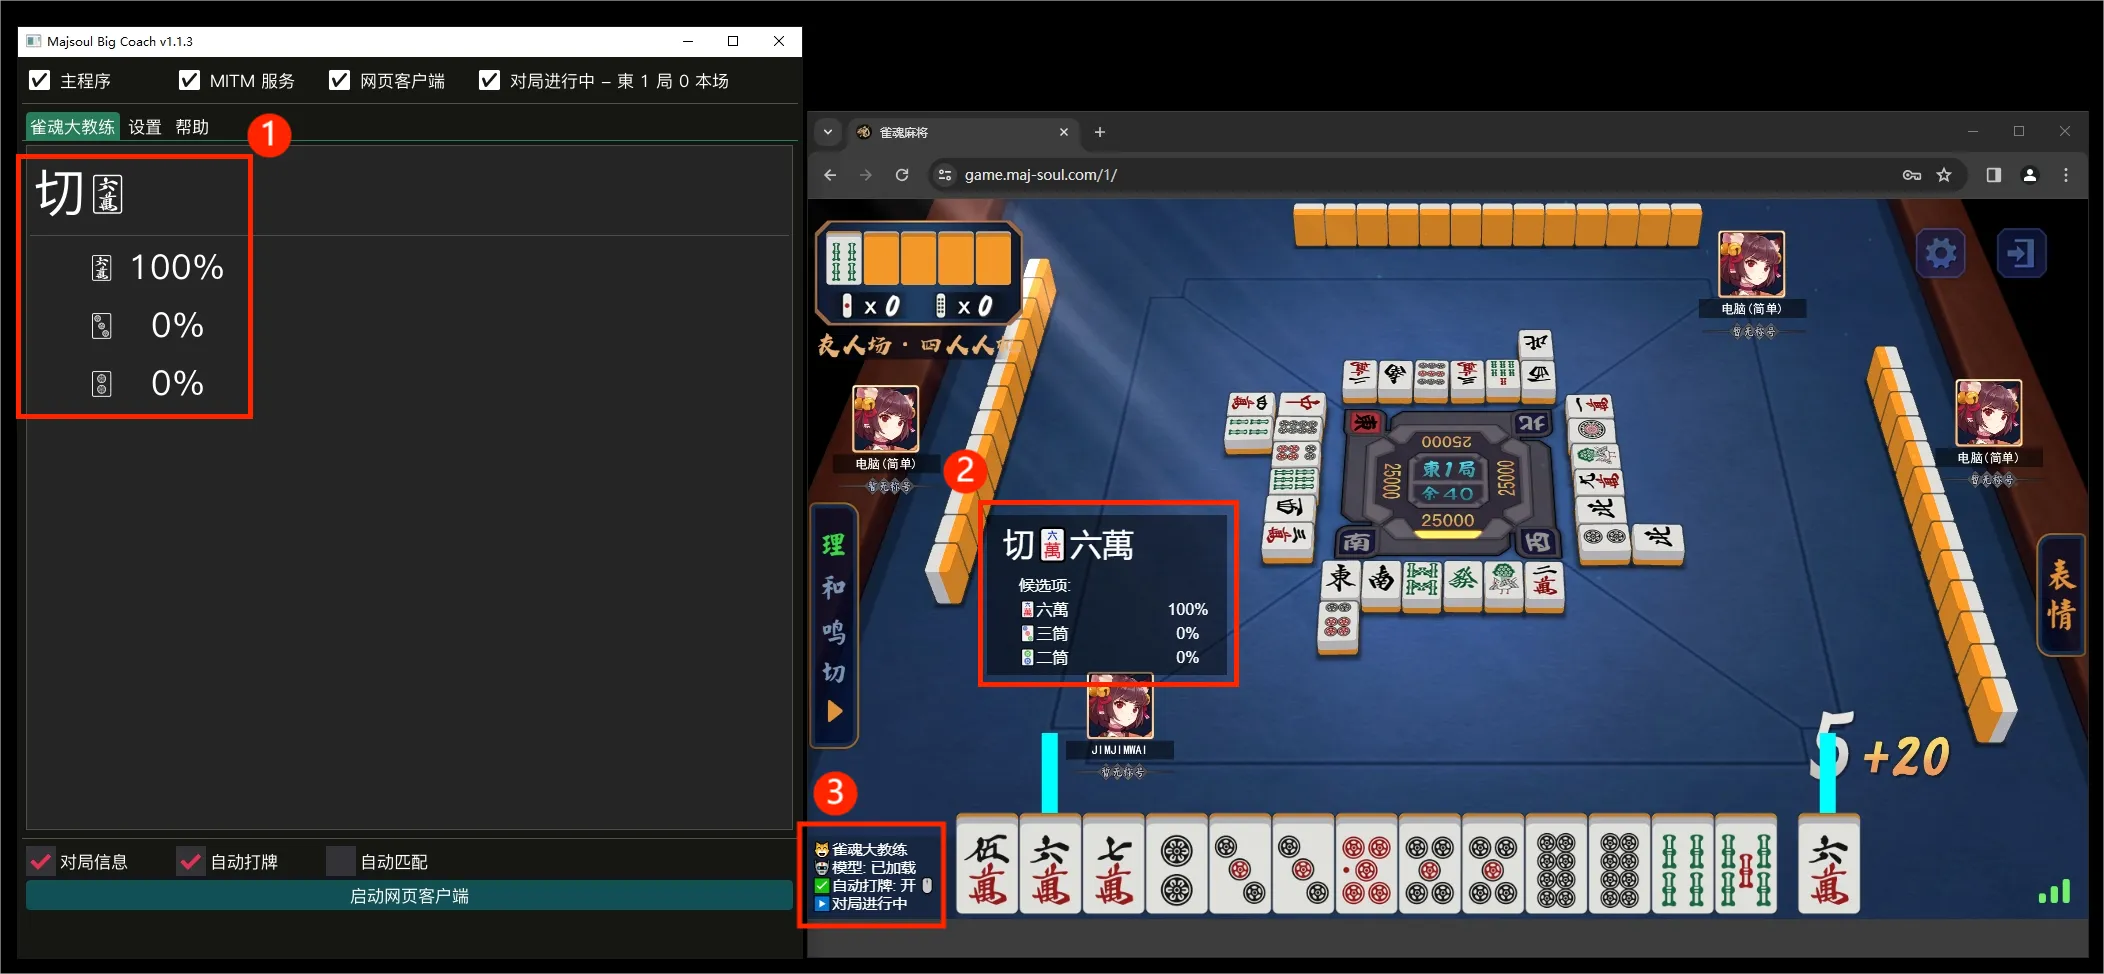The image size is (2104, 974).
Task: Click the 100% value in coach window
Action: click(177, 267)
